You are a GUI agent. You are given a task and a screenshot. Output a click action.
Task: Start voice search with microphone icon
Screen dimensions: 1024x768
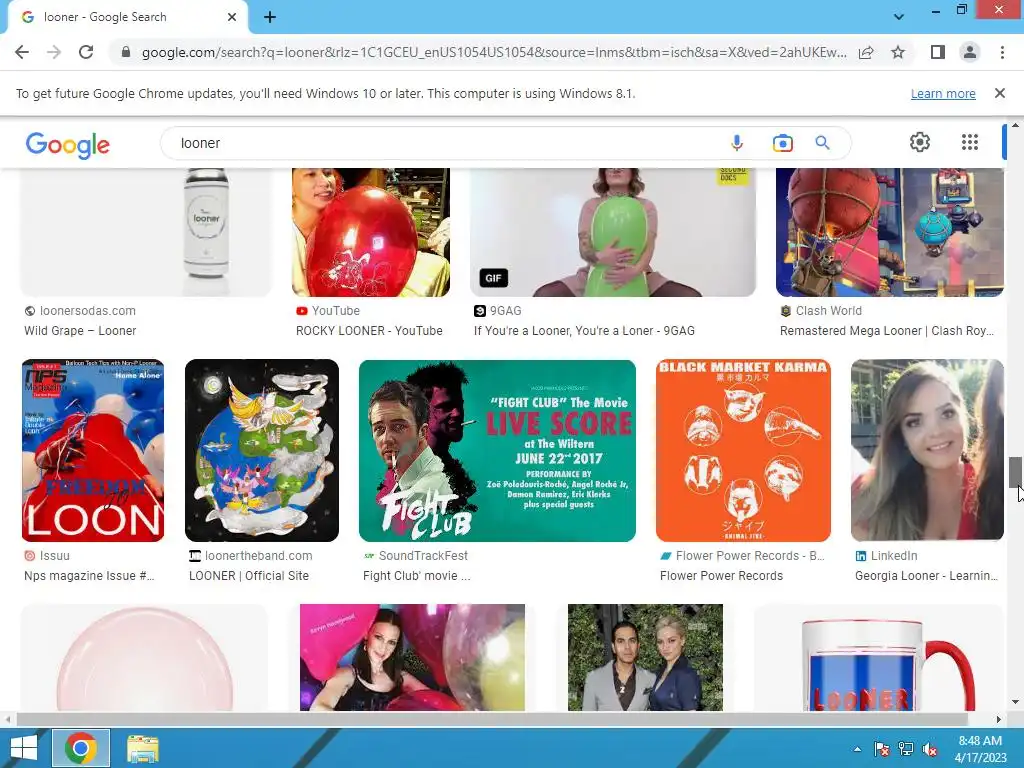click(737, 142)
